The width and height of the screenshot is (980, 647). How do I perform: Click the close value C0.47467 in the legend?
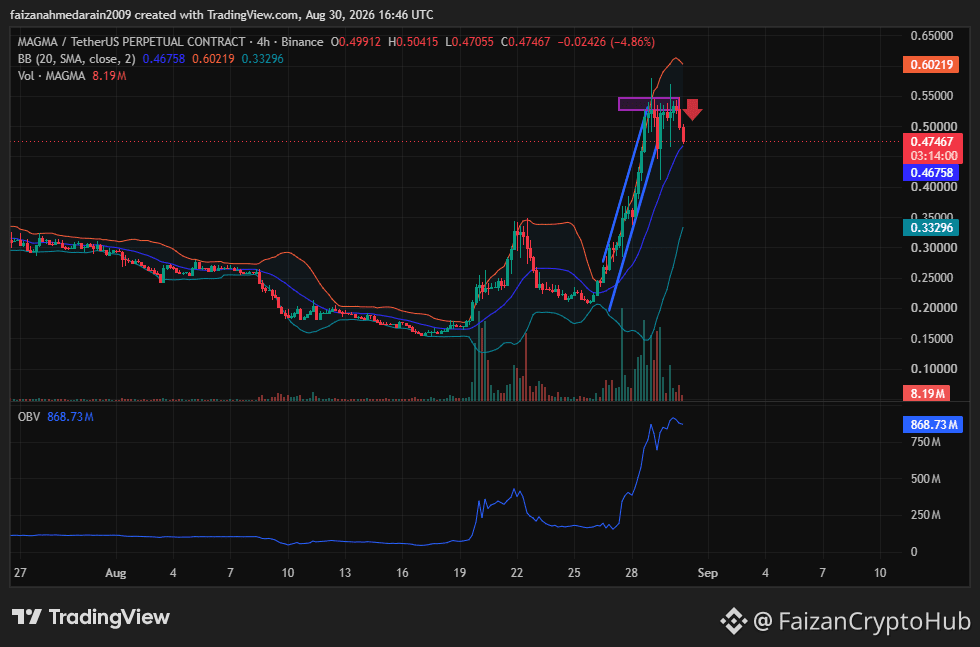coord(526,42)
